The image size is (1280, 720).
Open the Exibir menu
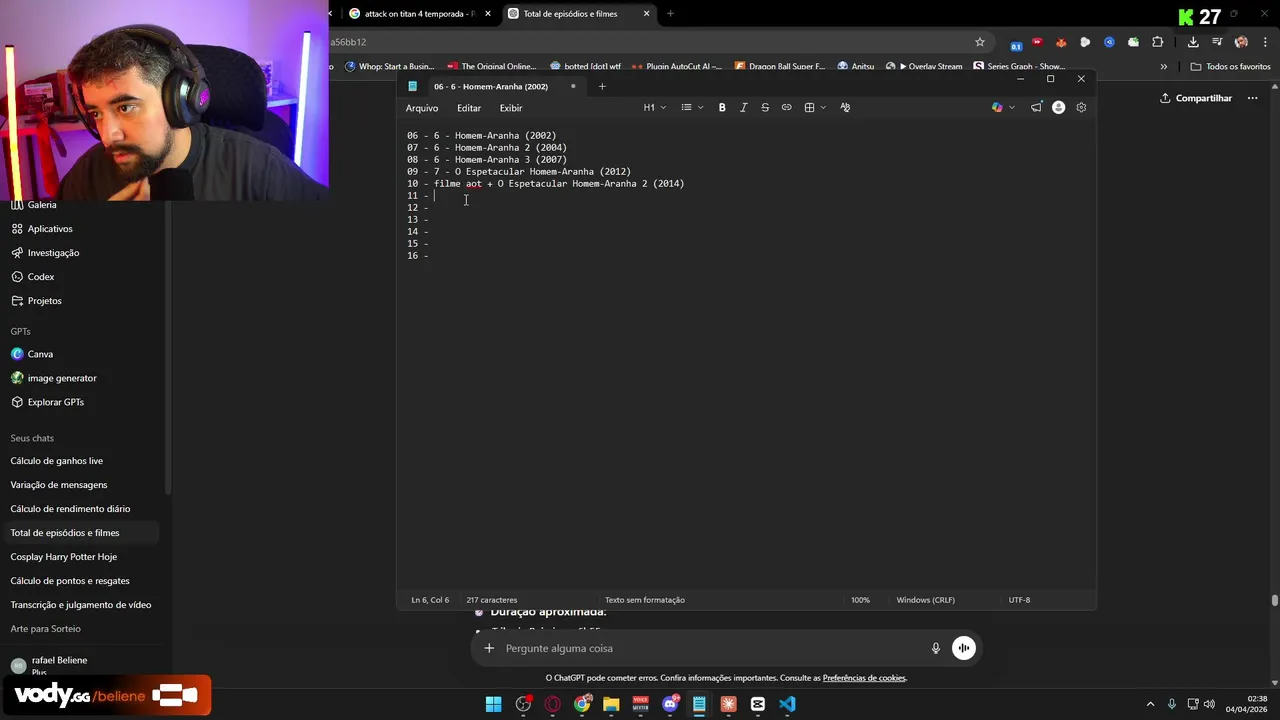pos(511,108)
